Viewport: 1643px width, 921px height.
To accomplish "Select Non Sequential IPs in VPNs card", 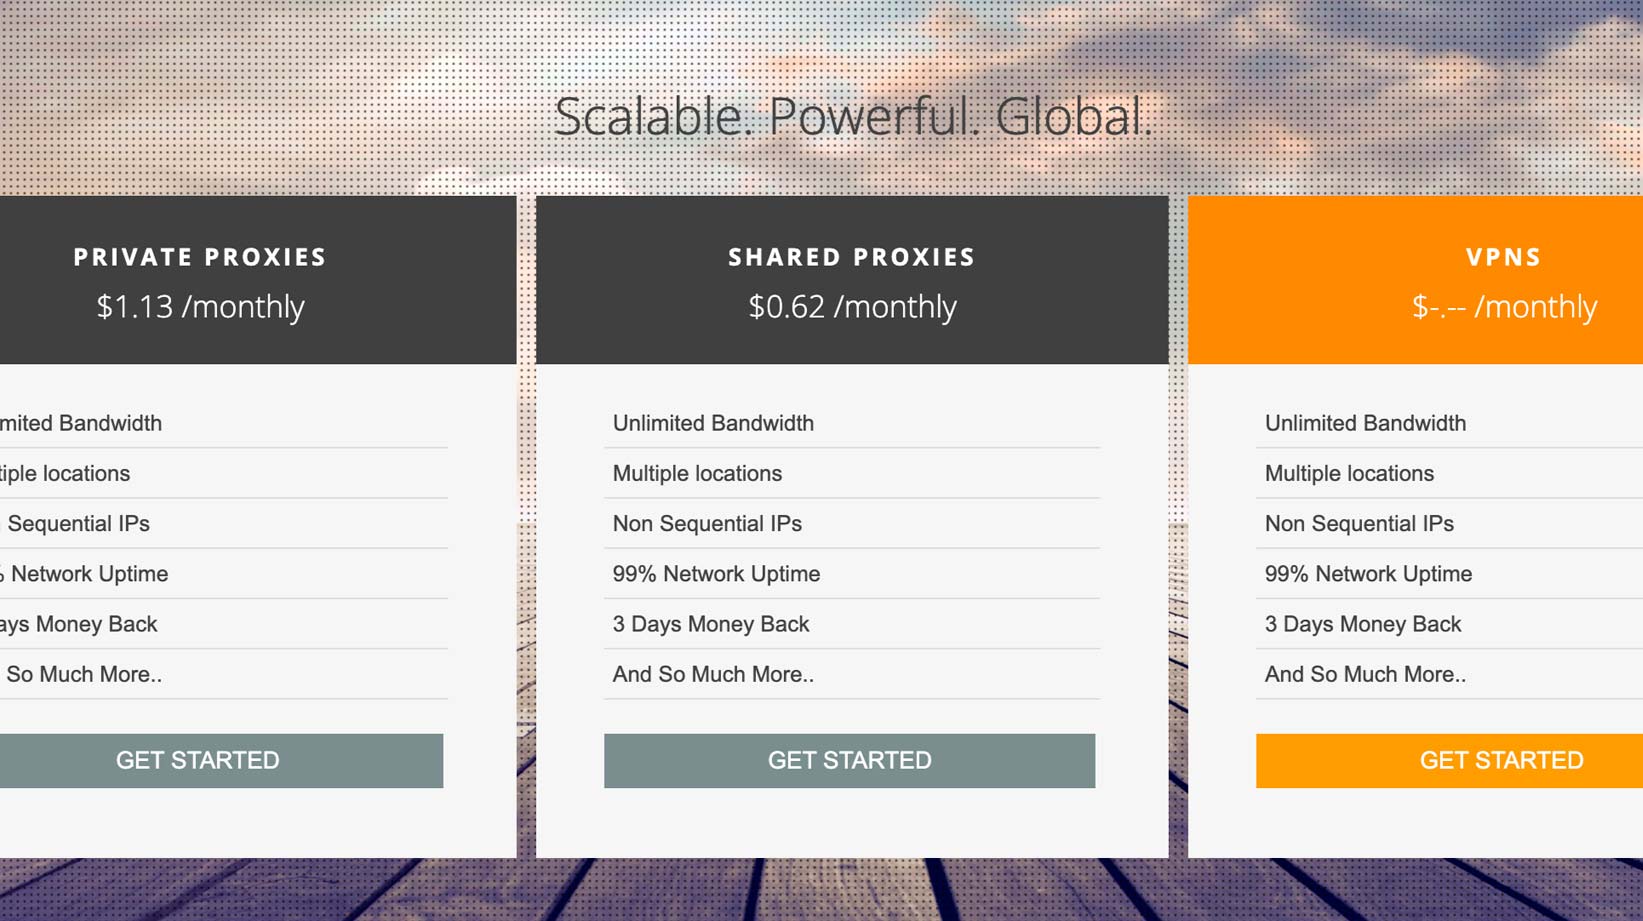I will 1359,523.
